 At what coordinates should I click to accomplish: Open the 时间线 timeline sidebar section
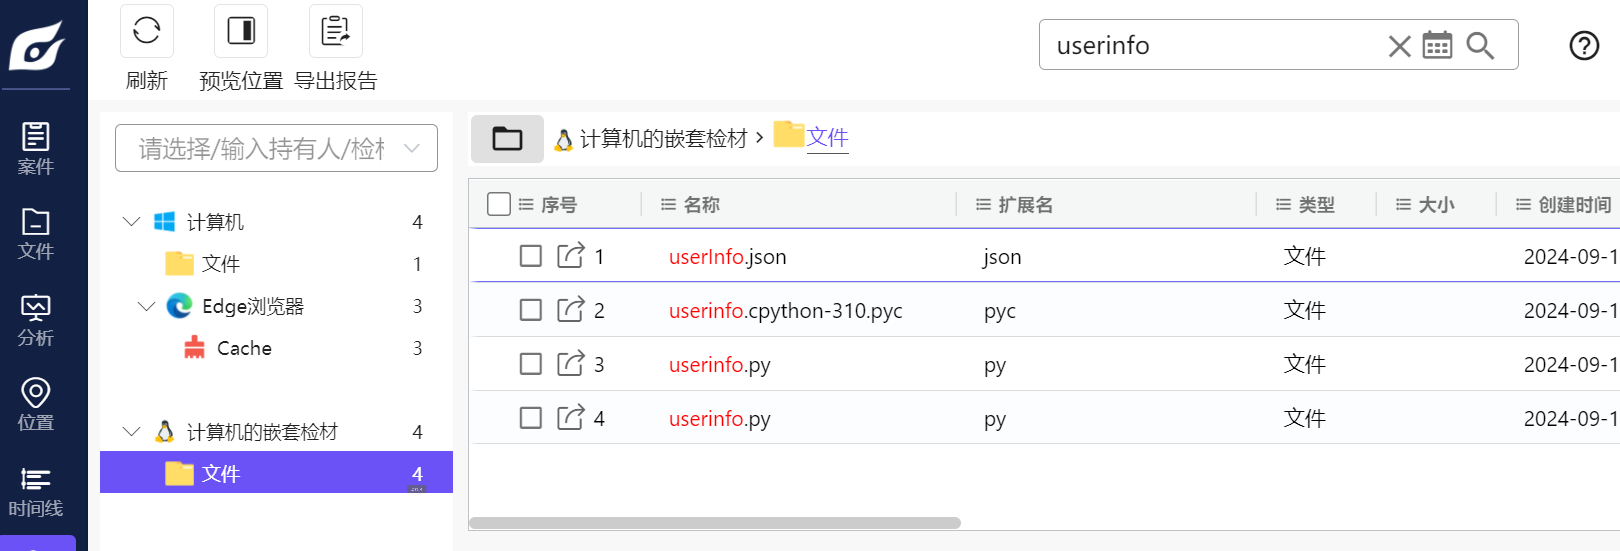[x=36, y=492]
